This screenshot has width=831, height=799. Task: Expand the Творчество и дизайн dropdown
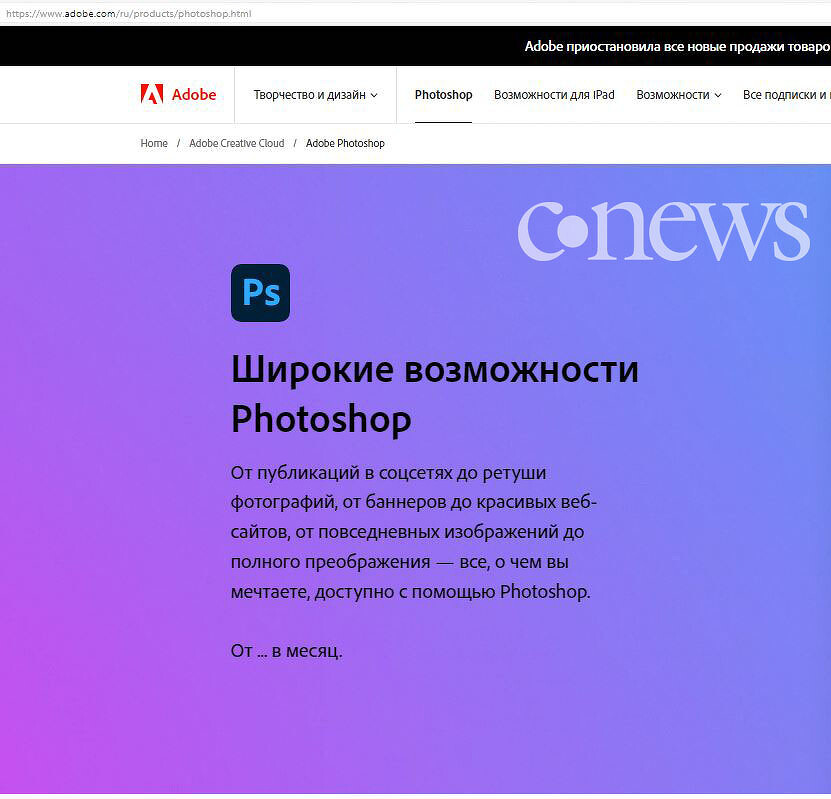point(315,95)
